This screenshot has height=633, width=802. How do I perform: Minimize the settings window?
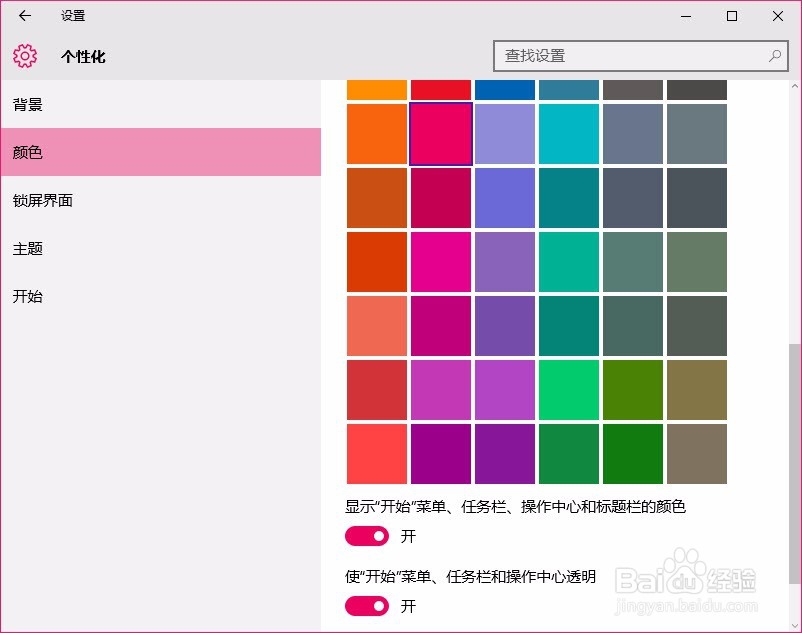[x=686, y=16]
